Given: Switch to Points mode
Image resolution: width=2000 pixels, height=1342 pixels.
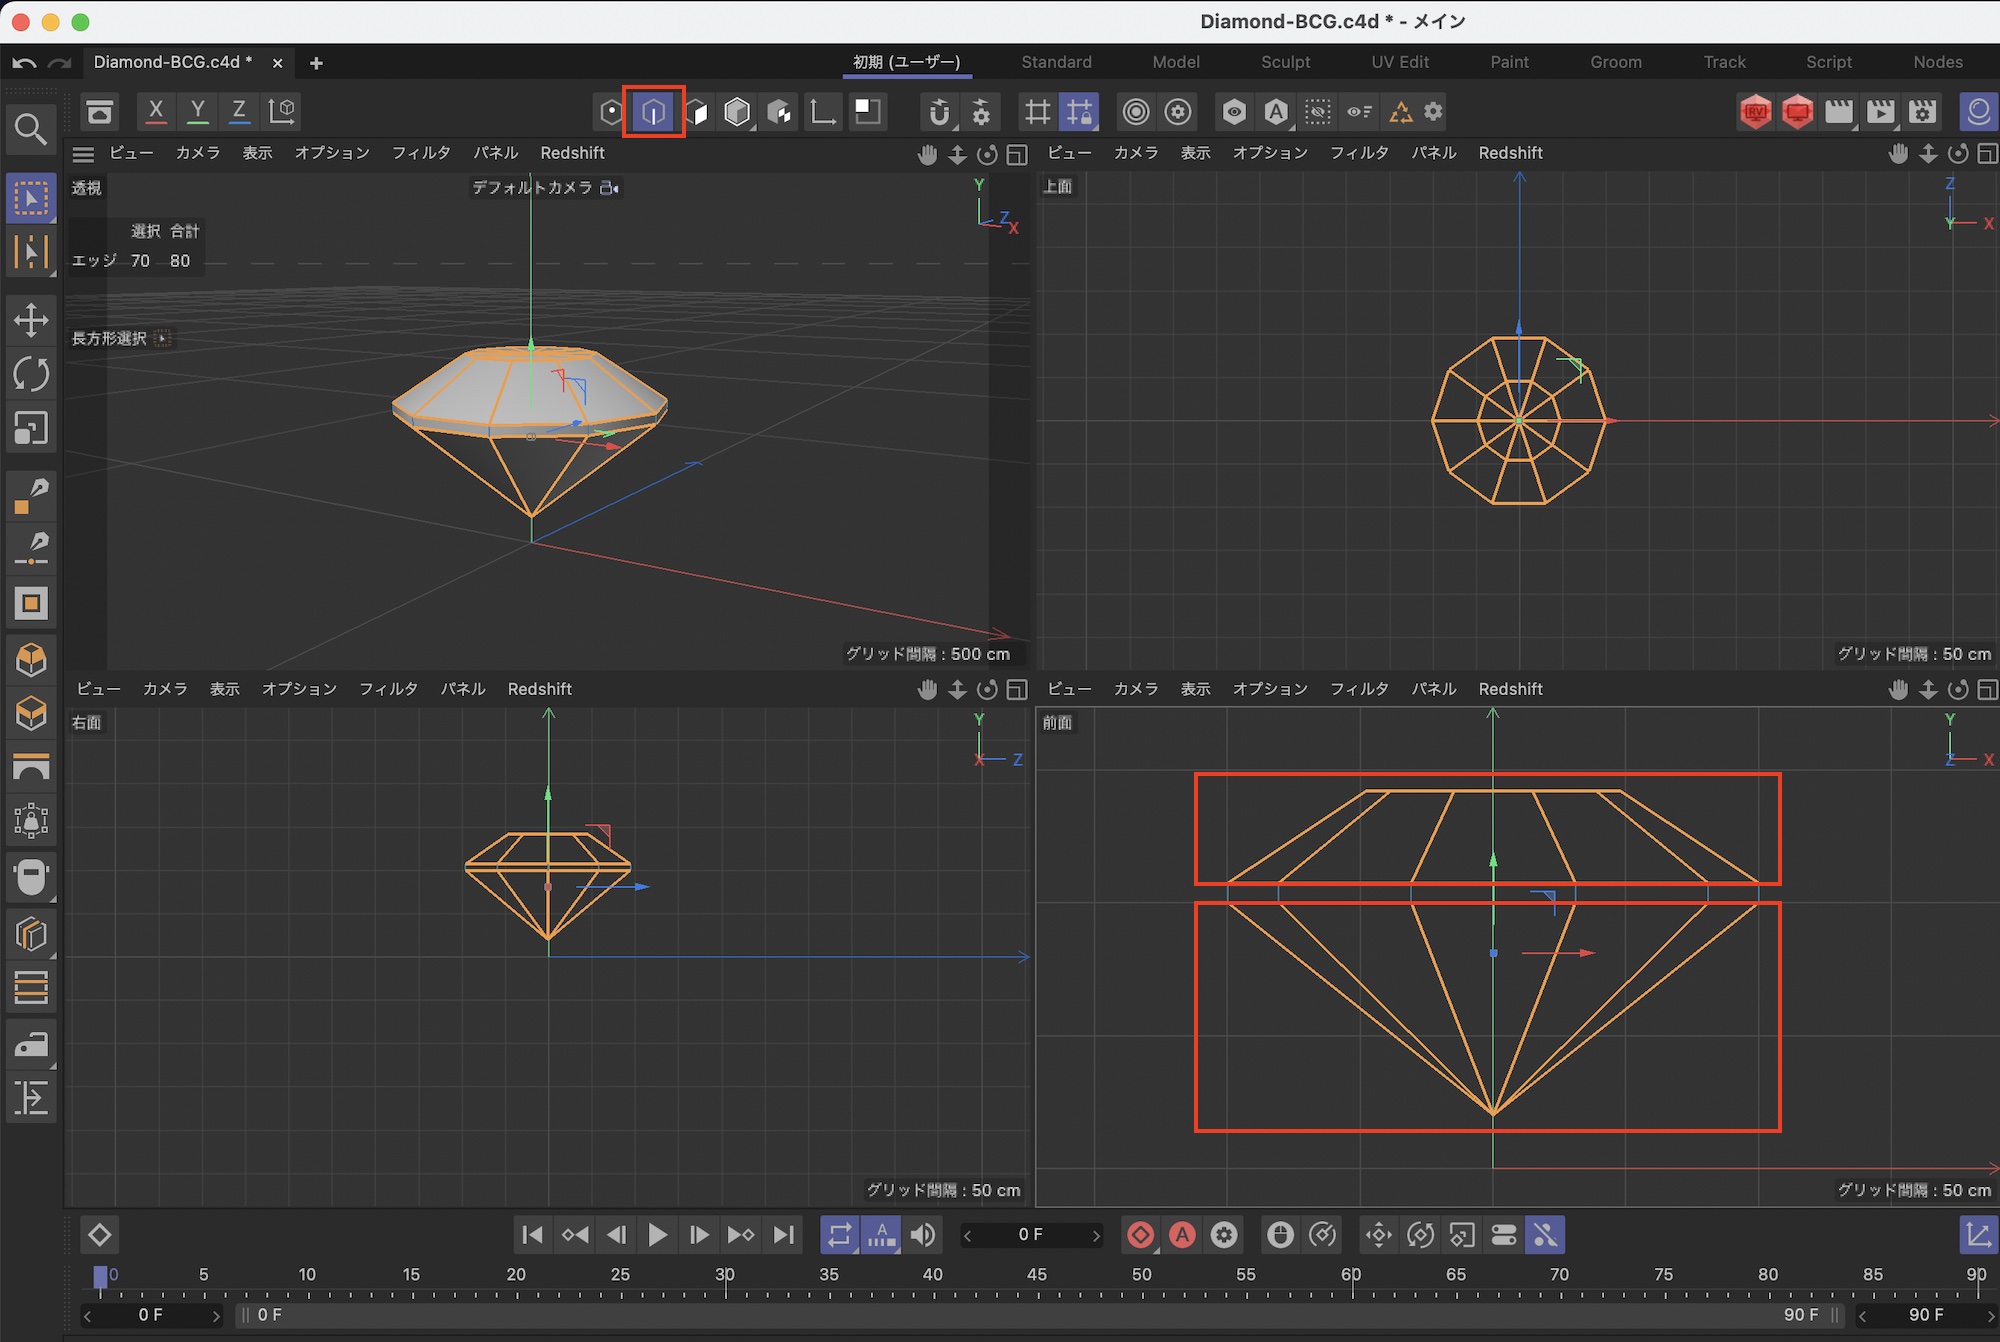Looking at the screenshot, I should pos(611,112).
